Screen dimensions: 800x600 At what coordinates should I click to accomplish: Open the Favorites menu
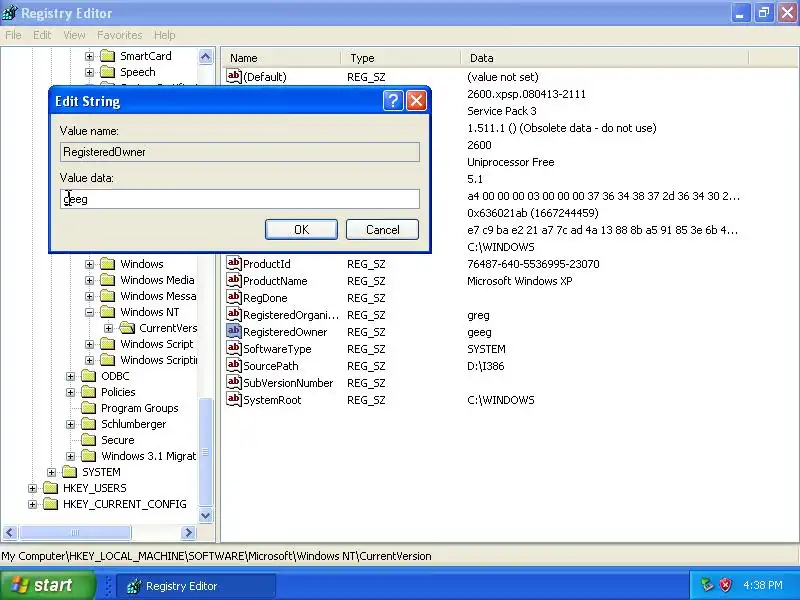pos(119,35)
